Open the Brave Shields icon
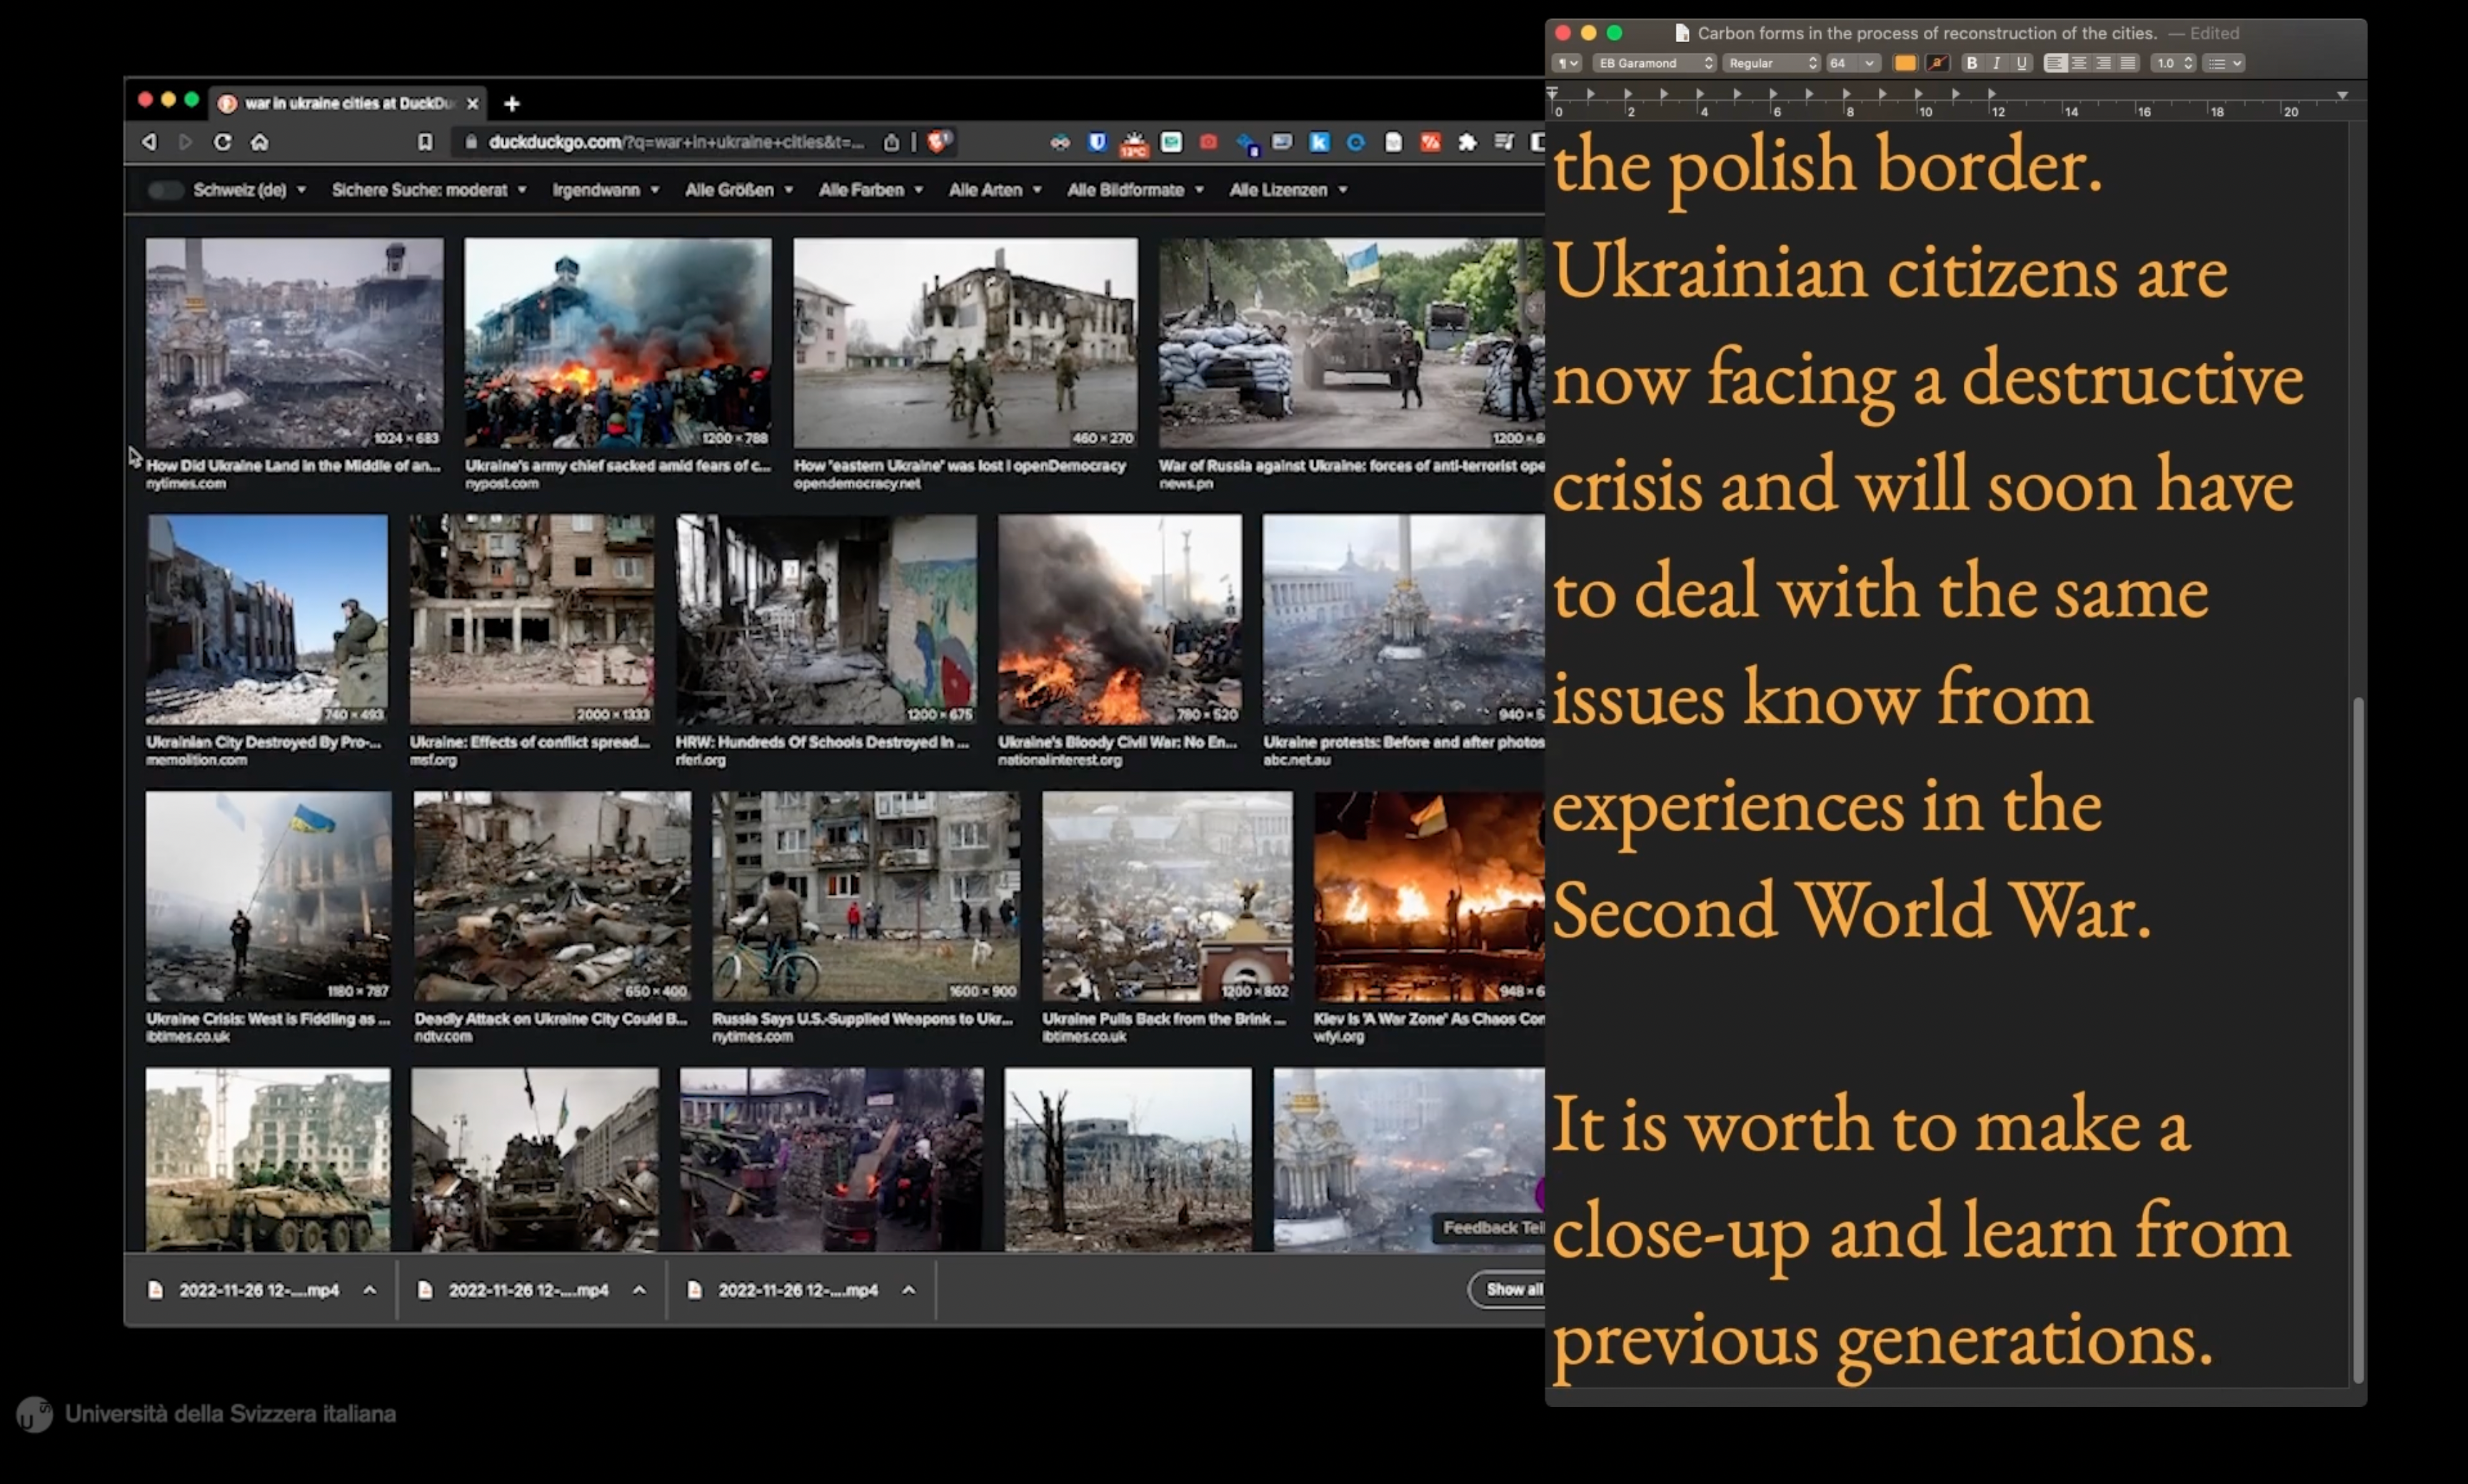 click(937, 142)
